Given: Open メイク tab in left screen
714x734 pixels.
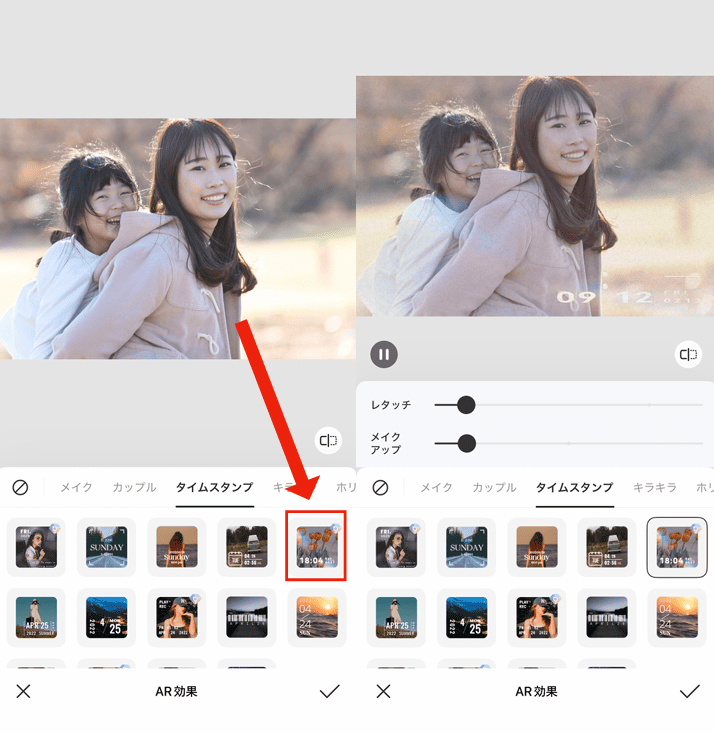Looking at the screenshot, I should pyautogui.click(x=76, y=487).
